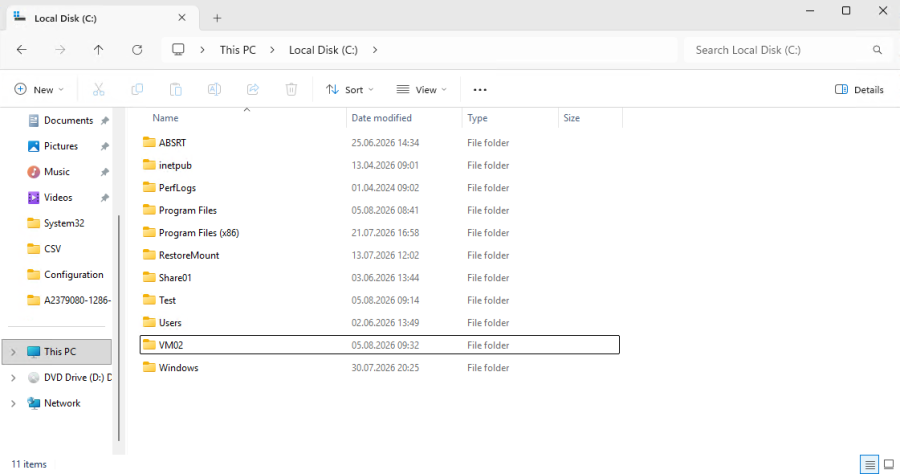Click the navigation pane scrollbar

coord(119,328)
